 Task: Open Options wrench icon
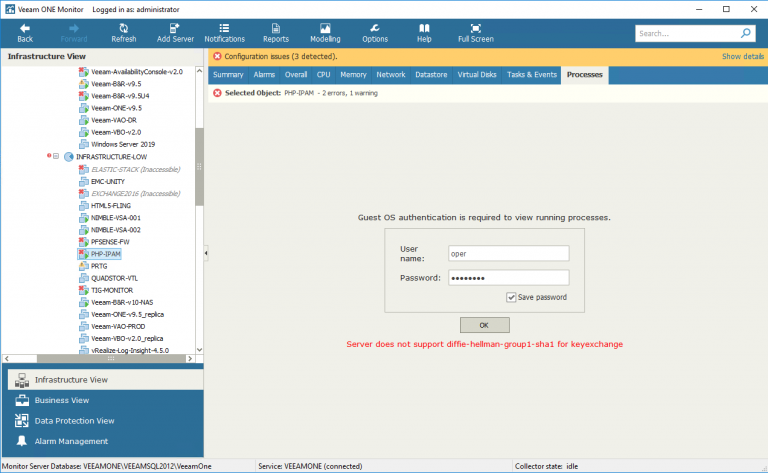point(375,28)
